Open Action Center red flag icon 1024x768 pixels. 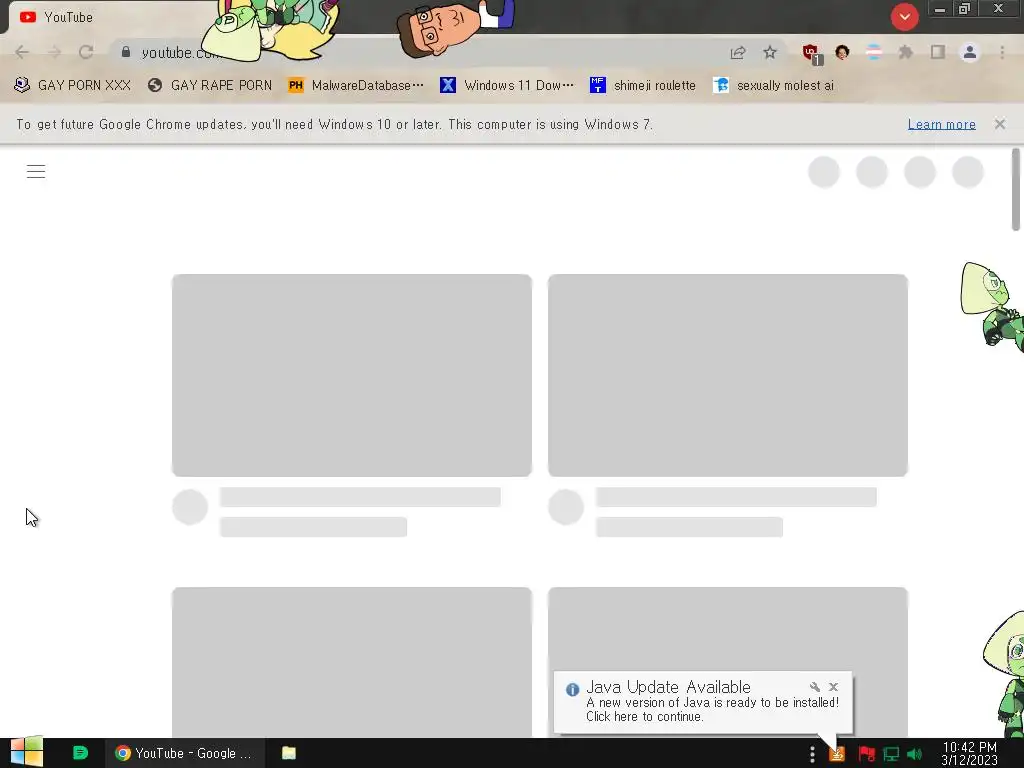pyautogui.click(x=867, y=754)
